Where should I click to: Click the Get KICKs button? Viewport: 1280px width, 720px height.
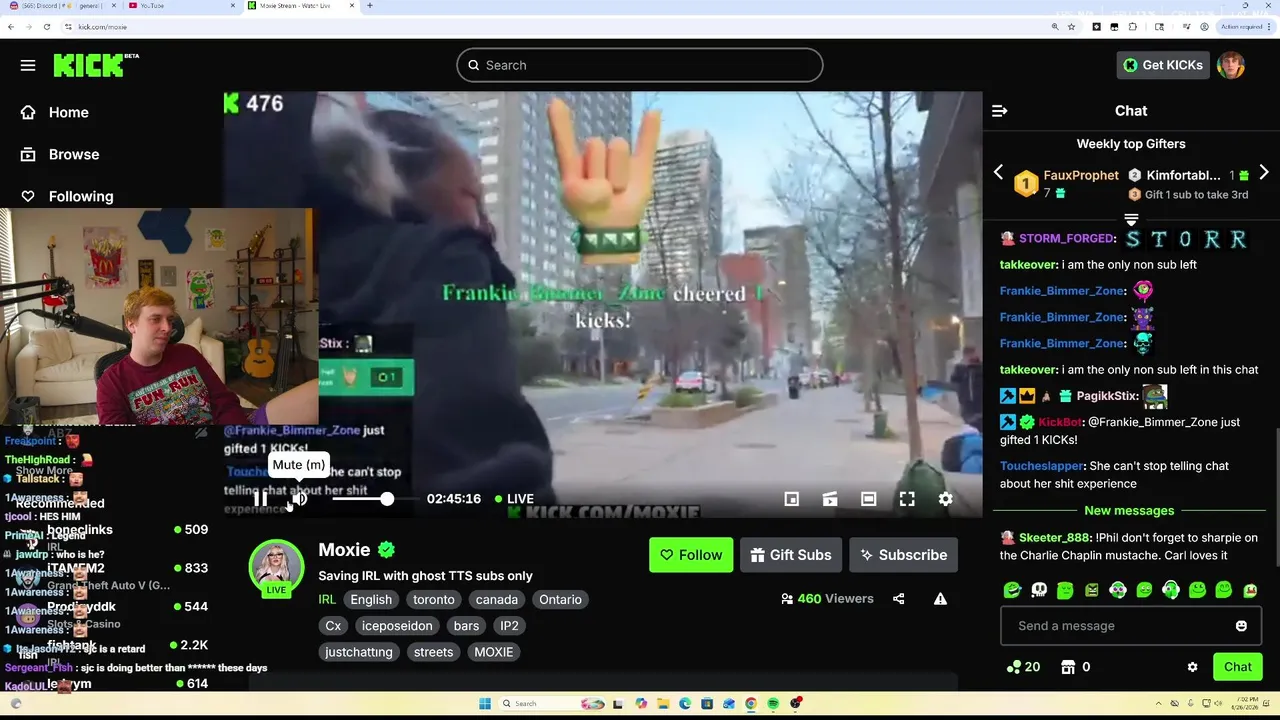click(1163, 65)
